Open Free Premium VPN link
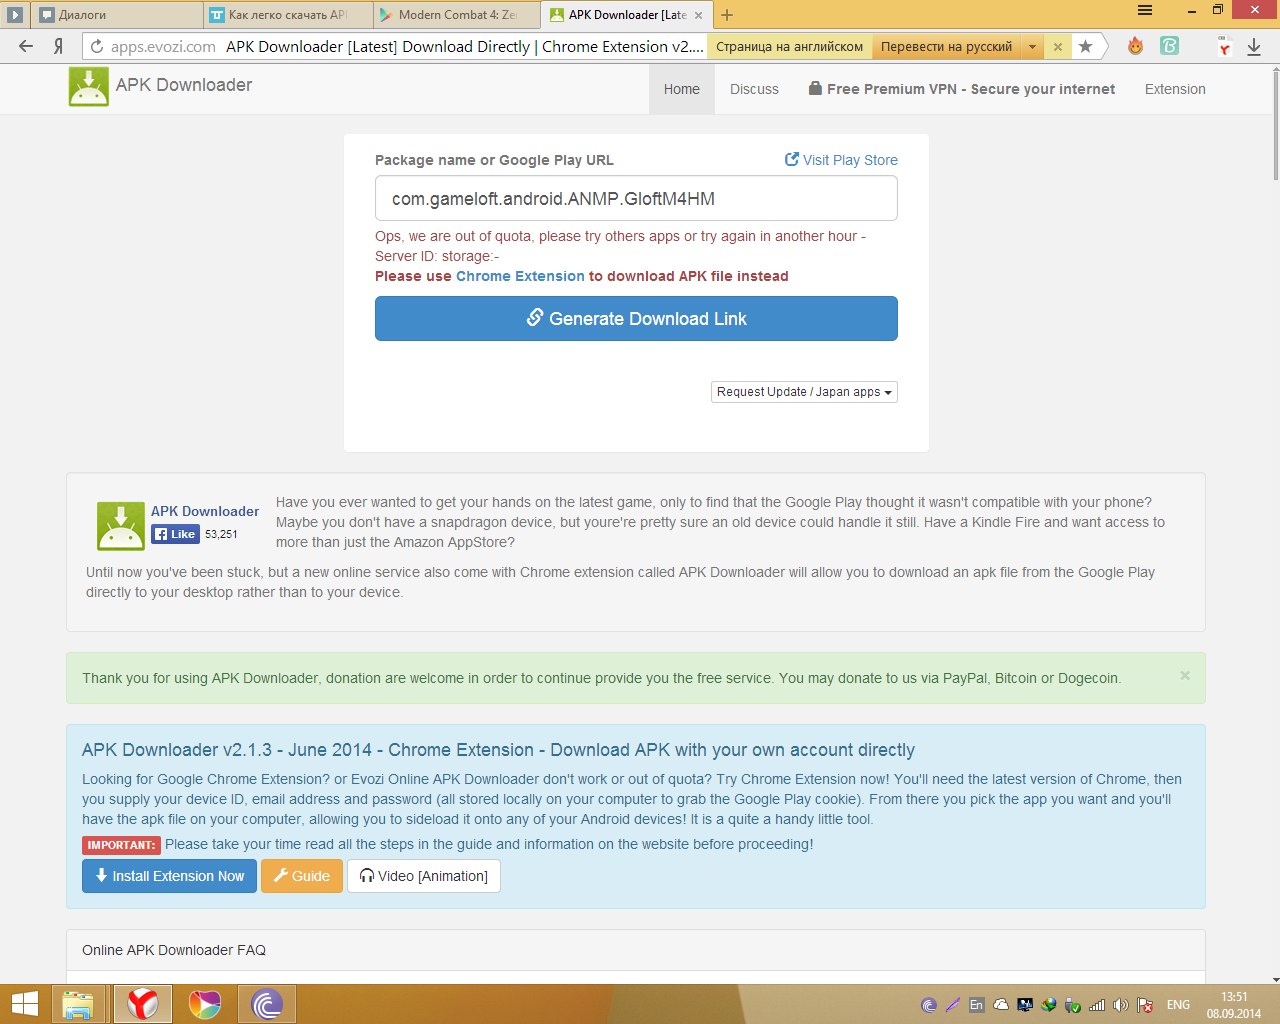 [x=962, y=89]
